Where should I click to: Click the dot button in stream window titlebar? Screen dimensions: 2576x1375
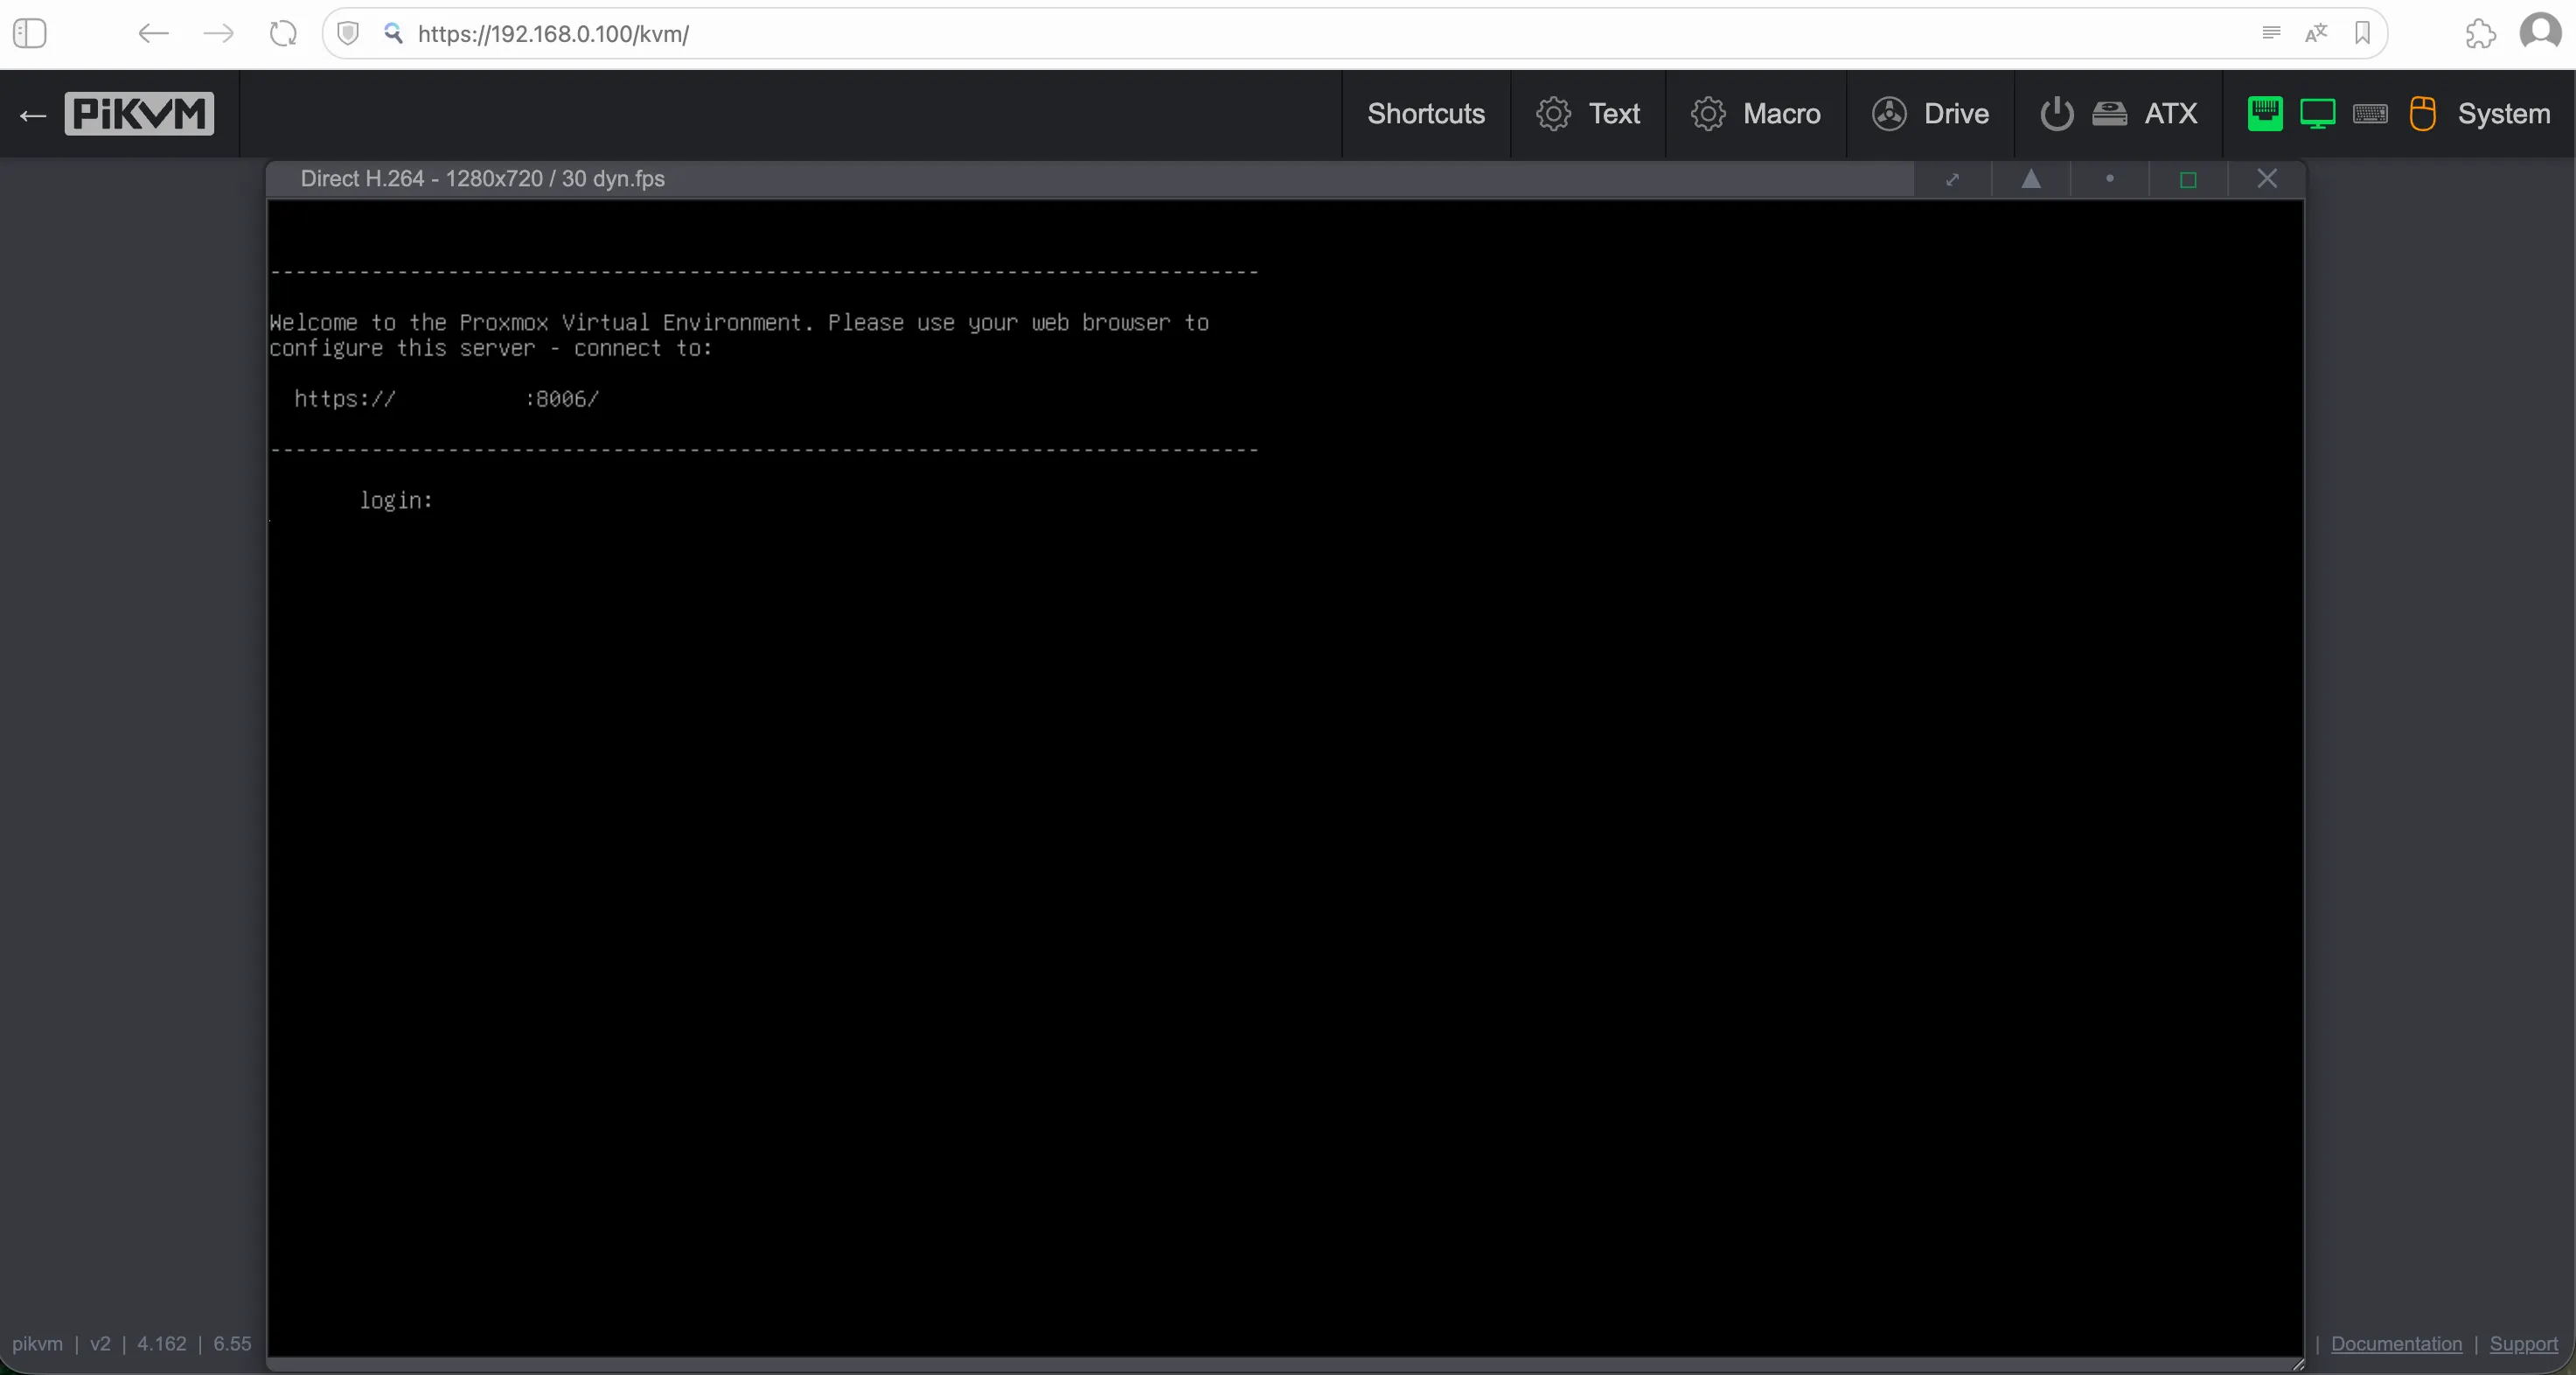click(2109, 179)
